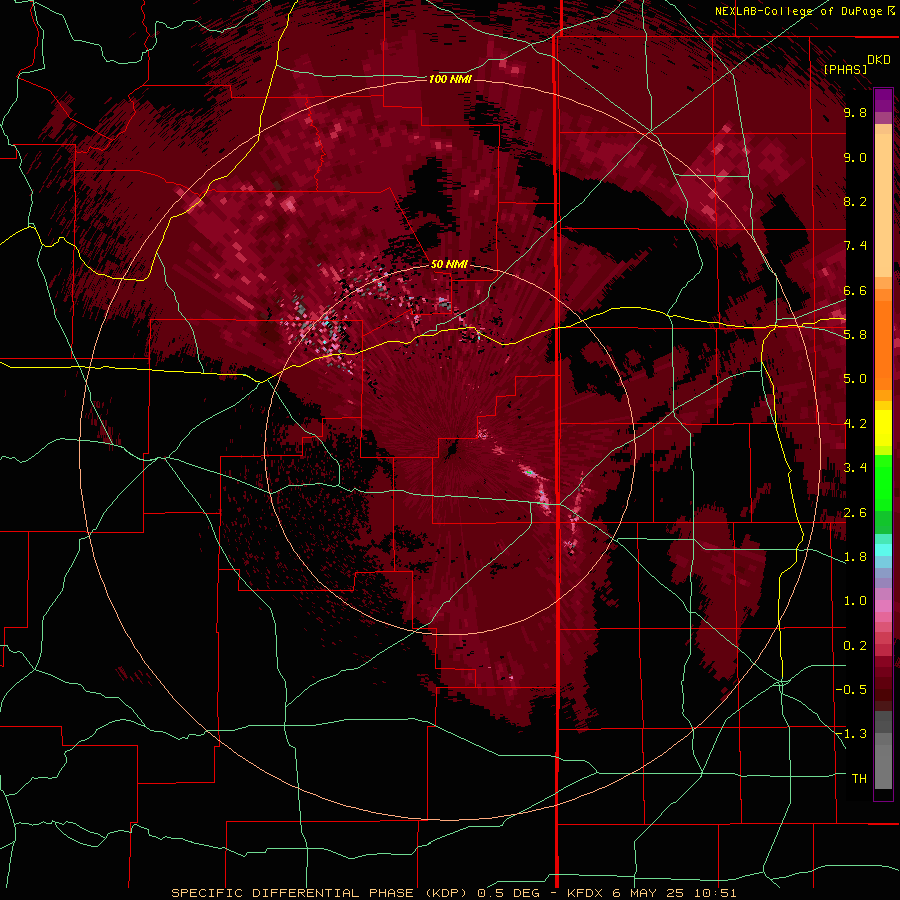This screenshot has height=900, width=900.
Task: Select the 0.2 value on color scale
Action: coord(855,646)
